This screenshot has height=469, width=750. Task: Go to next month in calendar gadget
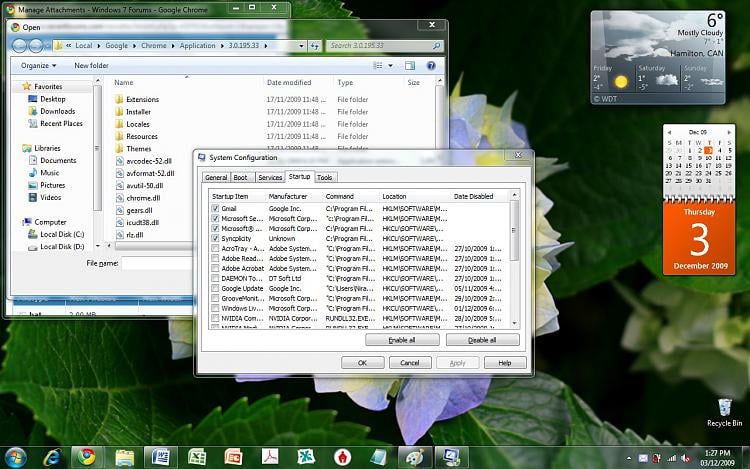point(729,132)
